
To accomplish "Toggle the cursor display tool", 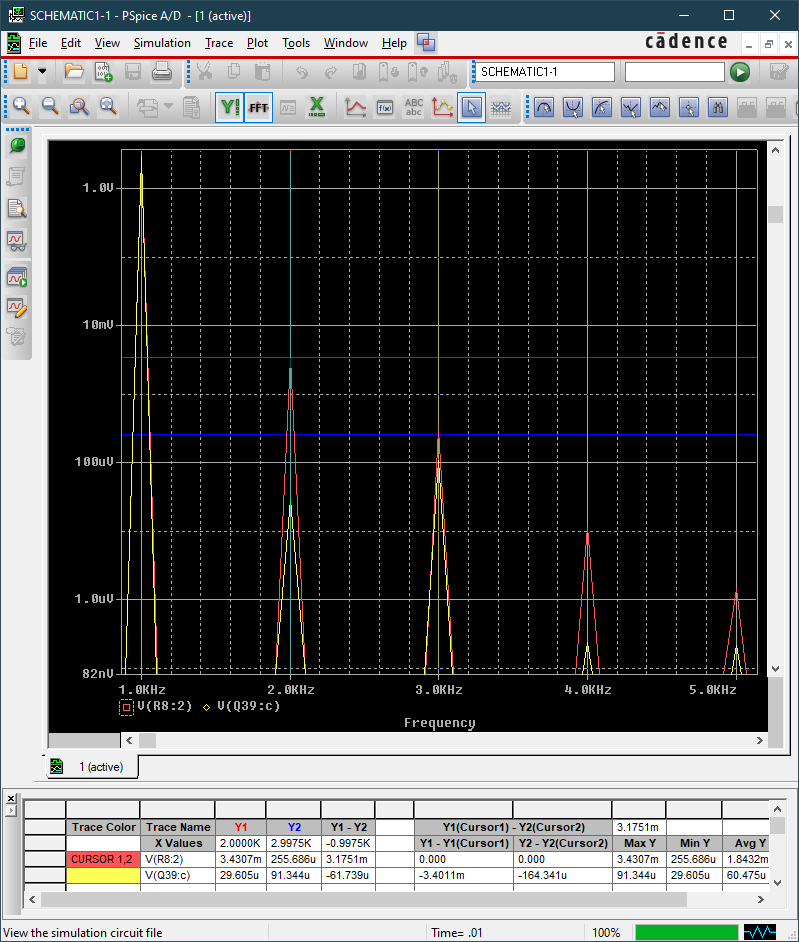I will pyautogui.click(x=471, y=107).
